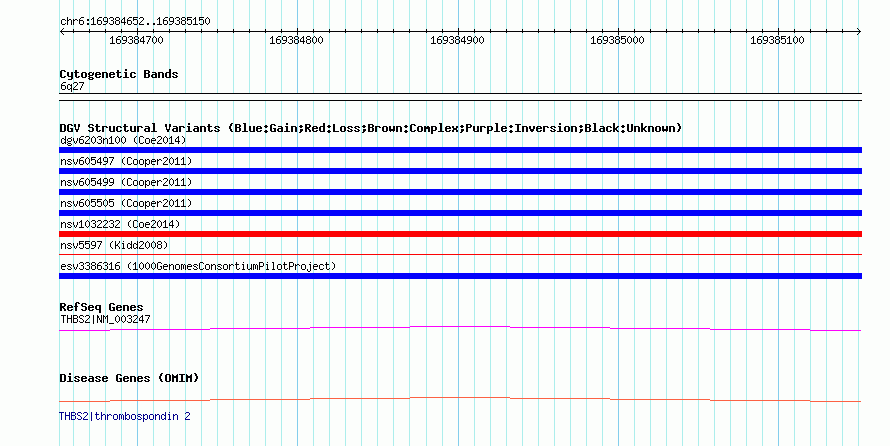Select the RefSeq Genes track title
Viewport: 890px width, 446px height.
click(102, 308)
